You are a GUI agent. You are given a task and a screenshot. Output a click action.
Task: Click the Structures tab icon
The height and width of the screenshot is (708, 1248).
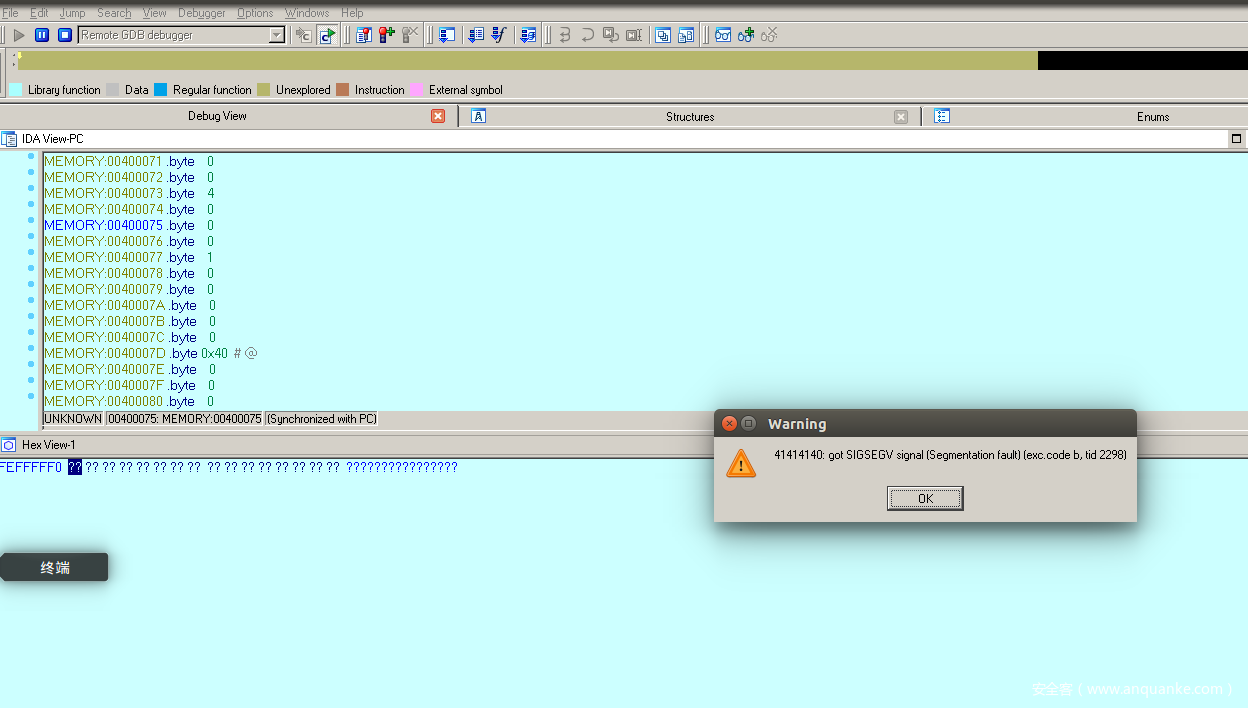coord(478,116)
